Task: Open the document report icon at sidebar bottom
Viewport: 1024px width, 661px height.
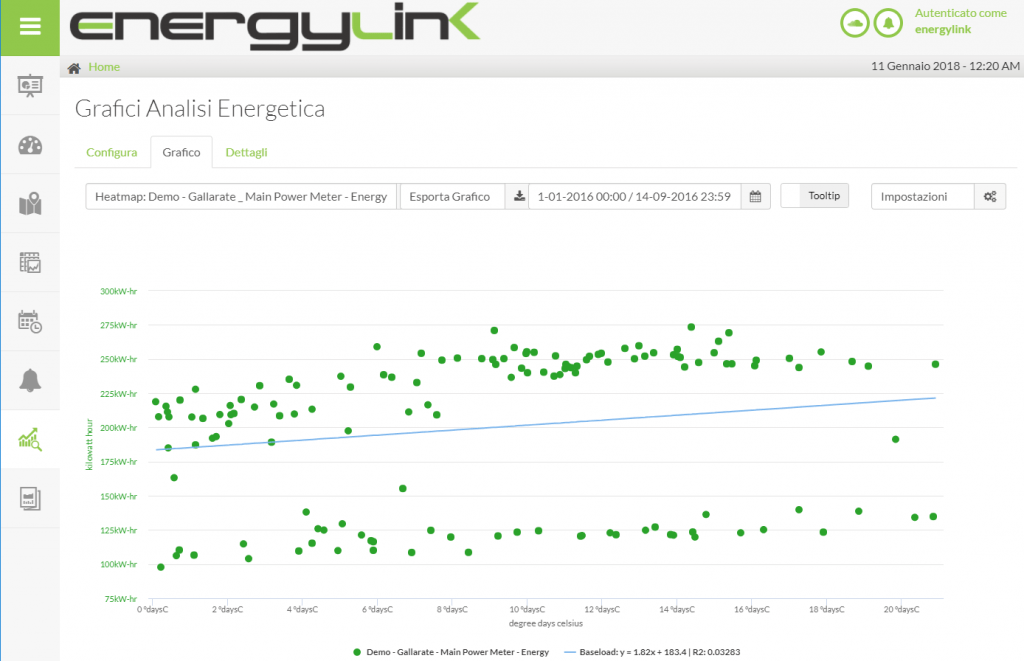Action: click(31, 498)
